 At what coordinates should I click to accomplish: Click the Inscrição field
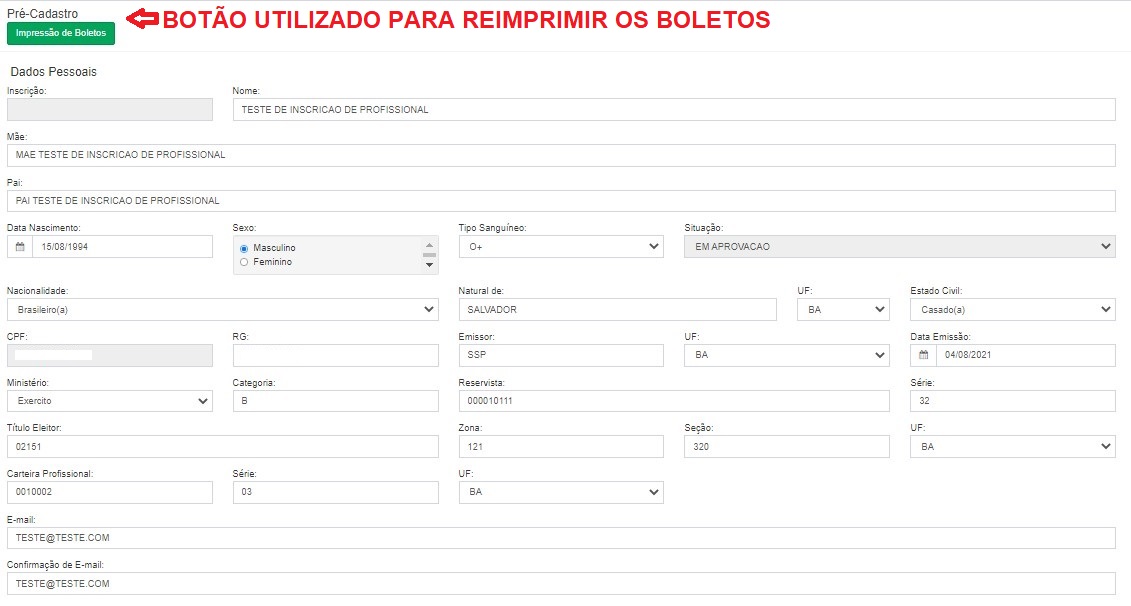(110, 110)
